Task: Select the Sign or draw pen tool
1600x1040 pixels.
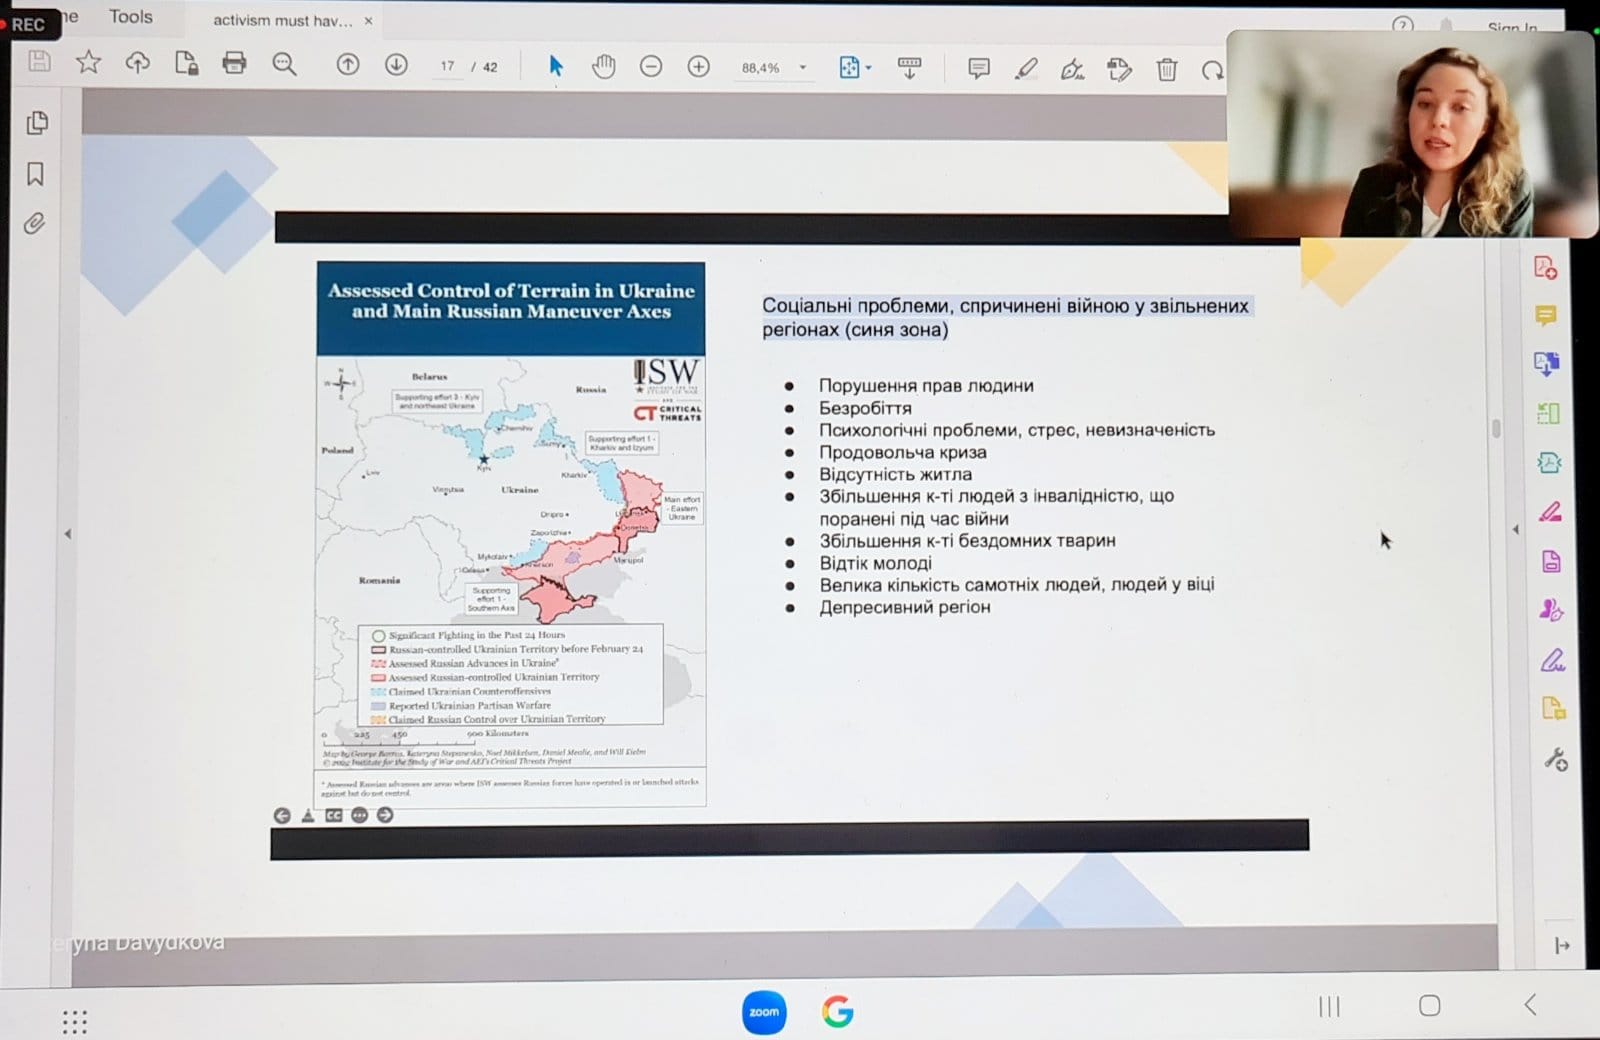Action: click(1072, 69)
